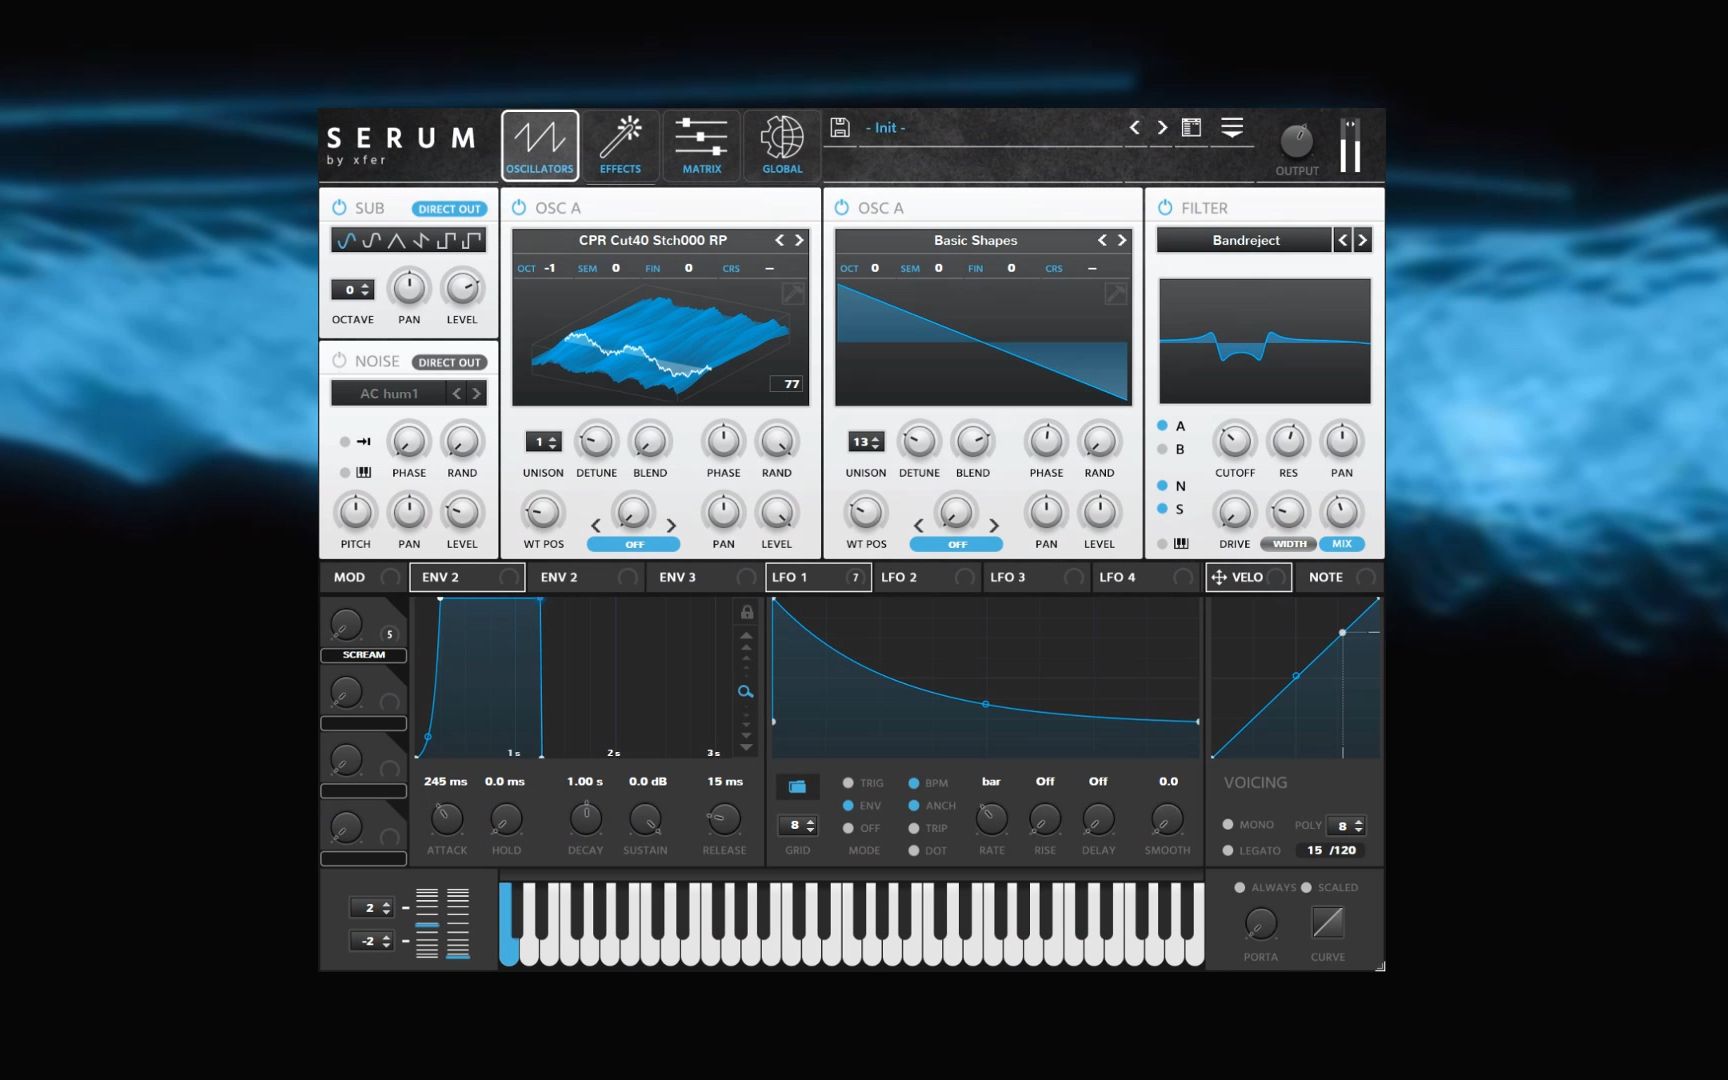The image size is (1728, 1080).
Task: Click the noise keytrack keyboard icon
Action: pos(364,472)
